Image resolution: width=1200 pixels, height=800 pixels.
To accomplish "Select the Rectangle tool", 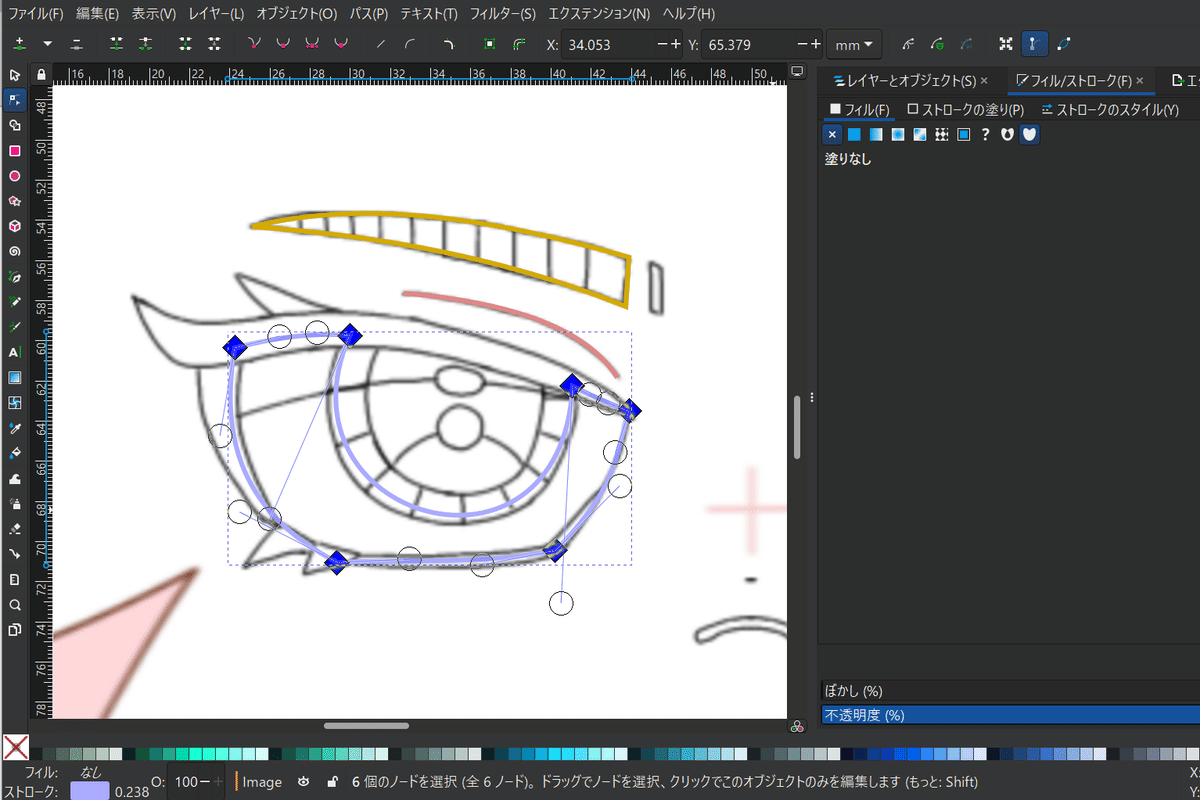I will (14, 151).
